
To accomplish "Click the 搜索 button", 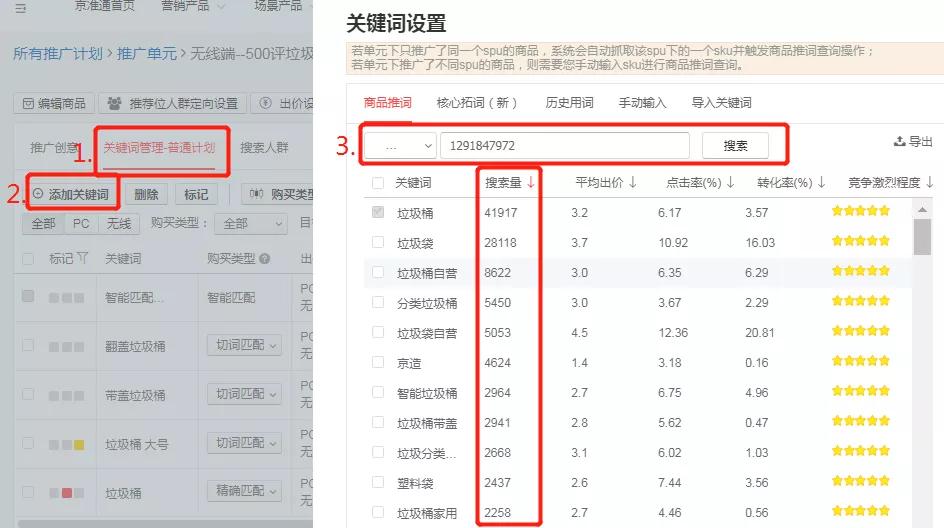I will (x=735, y=146).
